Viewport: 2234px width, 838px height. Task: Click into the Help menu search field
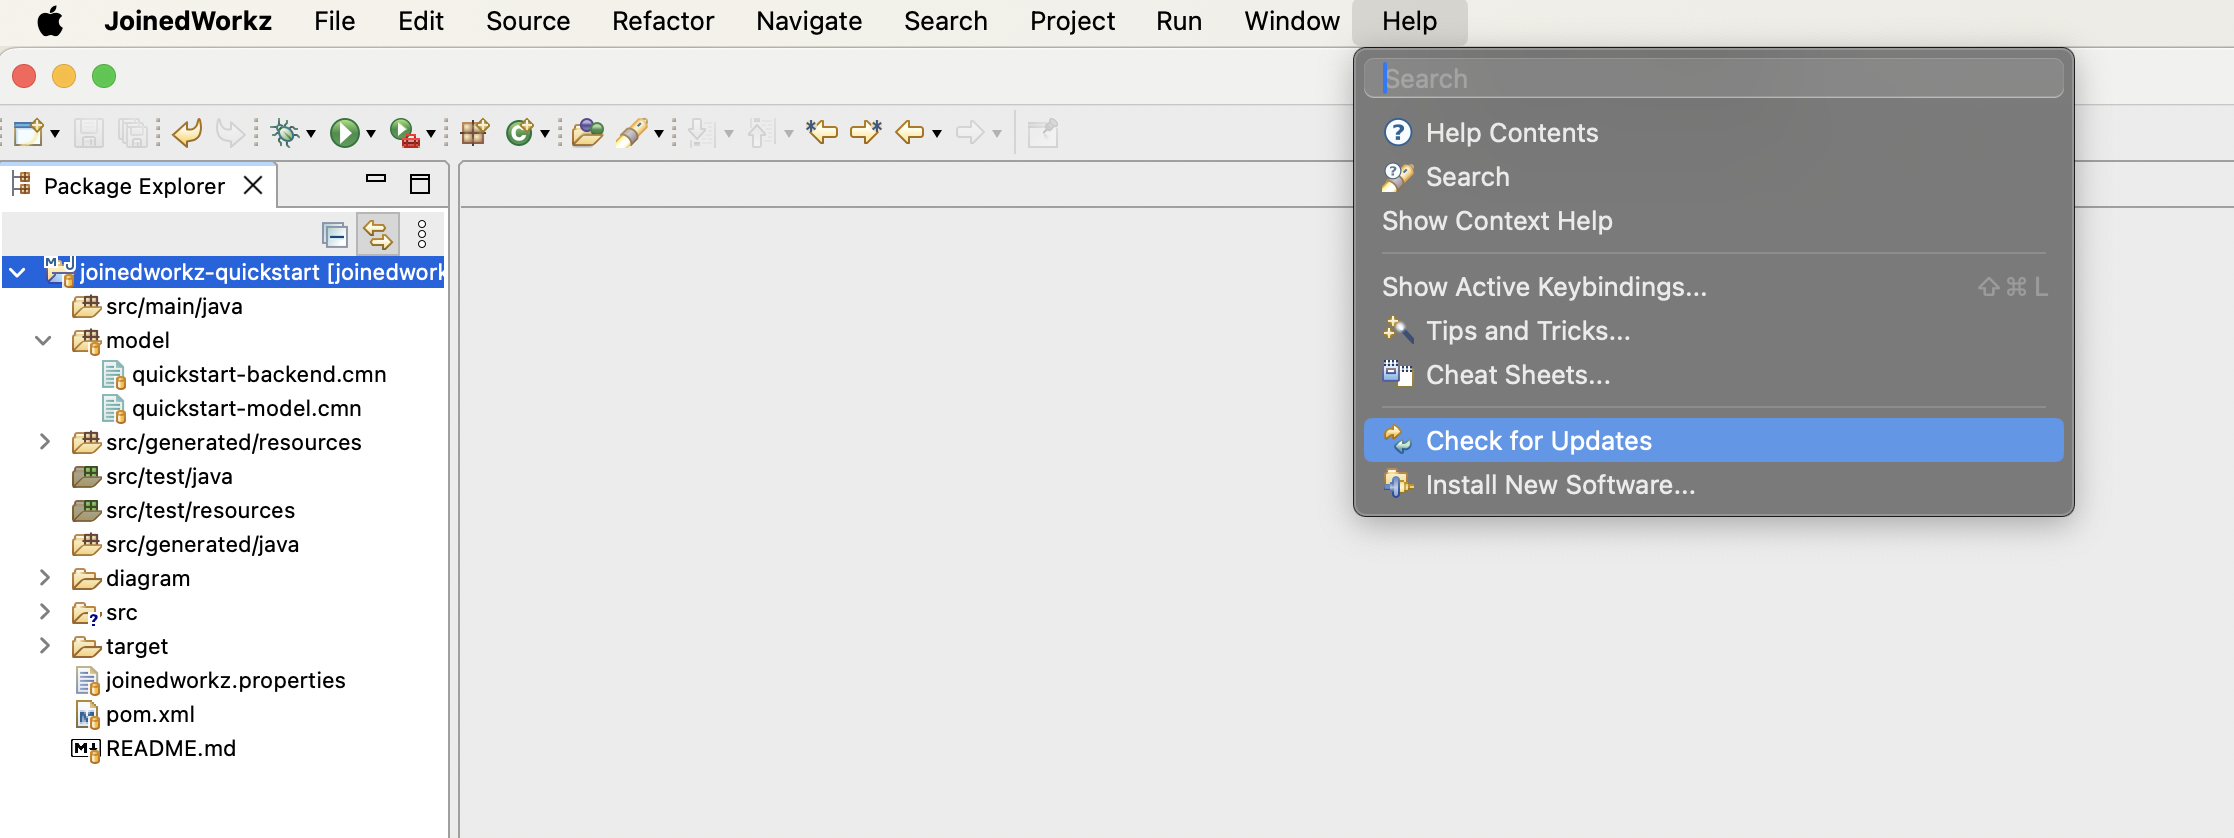(x=1713, y=78)
